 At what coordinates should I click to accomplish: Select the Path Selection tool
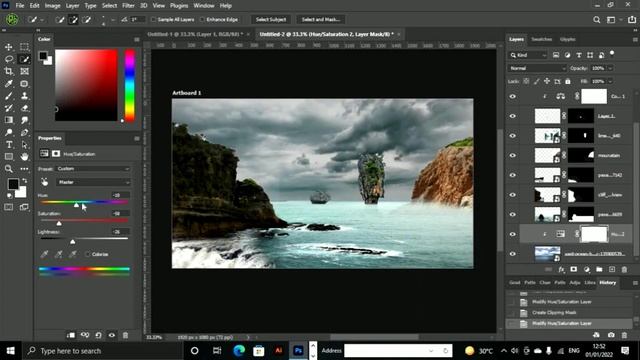(x=24, y=144)
